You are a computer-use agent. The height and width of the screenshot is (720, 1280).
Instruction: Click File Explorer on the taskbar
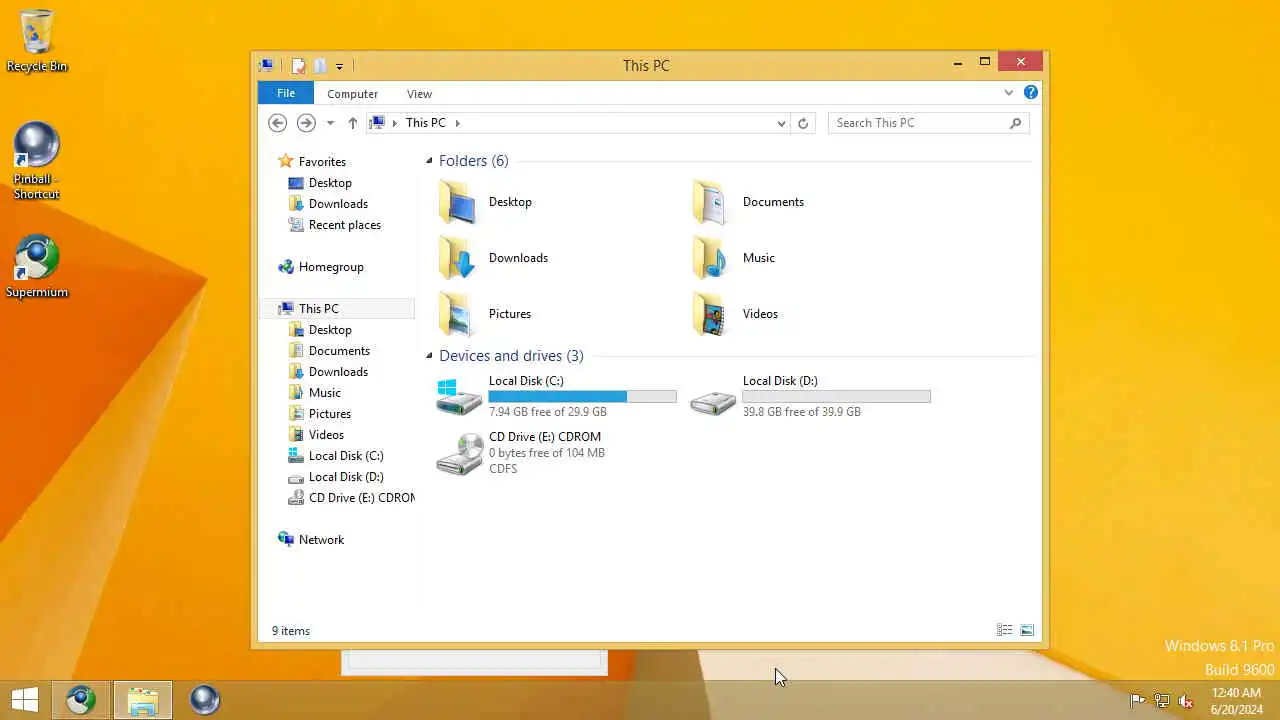[x=143, y=700]
